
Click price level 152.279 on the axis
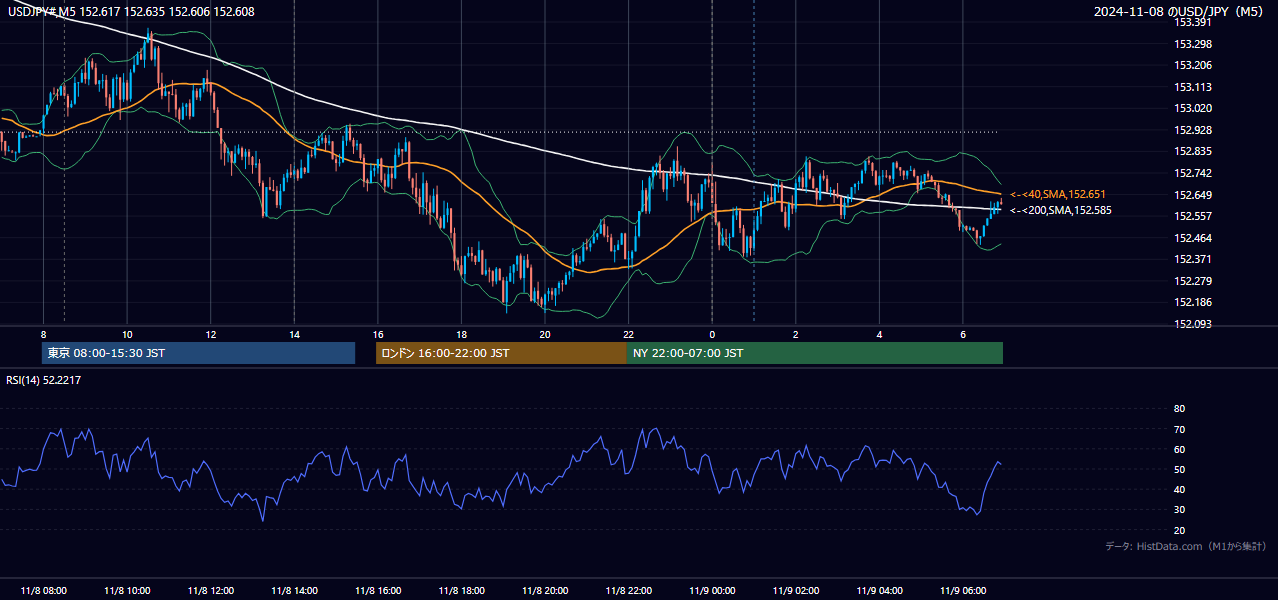1193,281
